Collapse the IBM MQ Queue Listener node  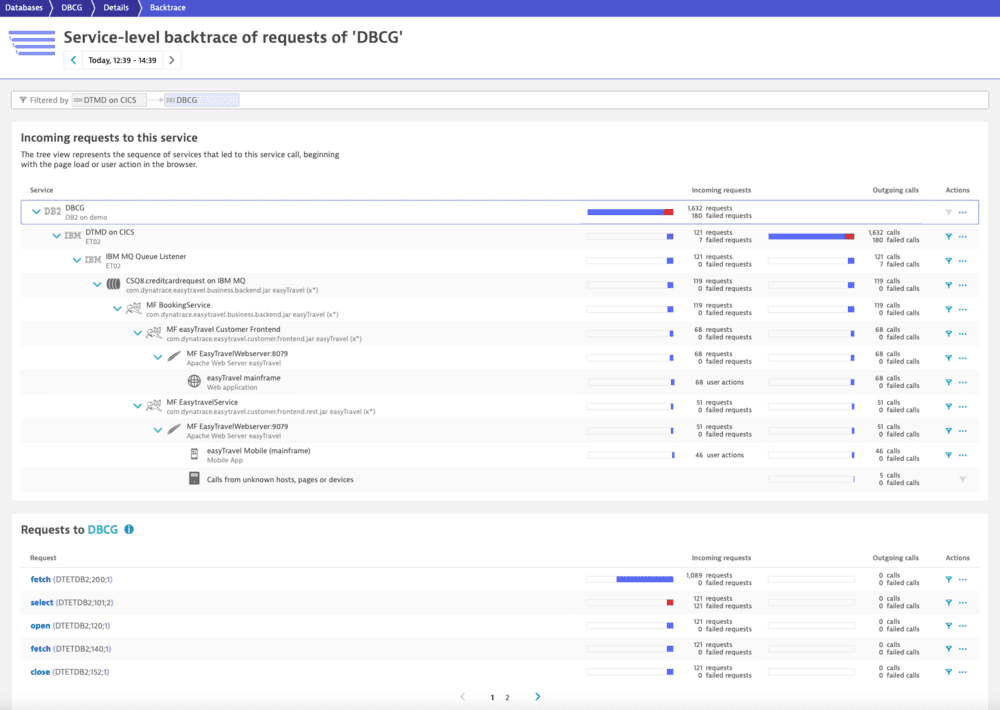(77, 260)
